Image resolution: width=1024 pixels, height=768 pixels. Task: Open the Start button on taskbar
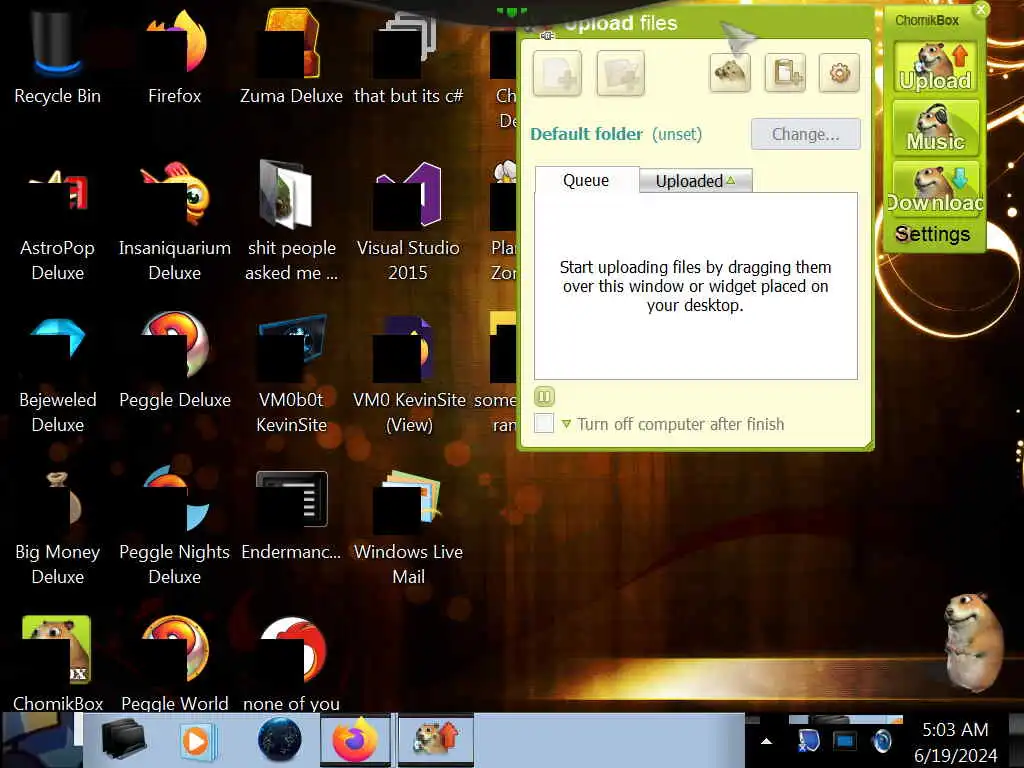pos(39,741)
